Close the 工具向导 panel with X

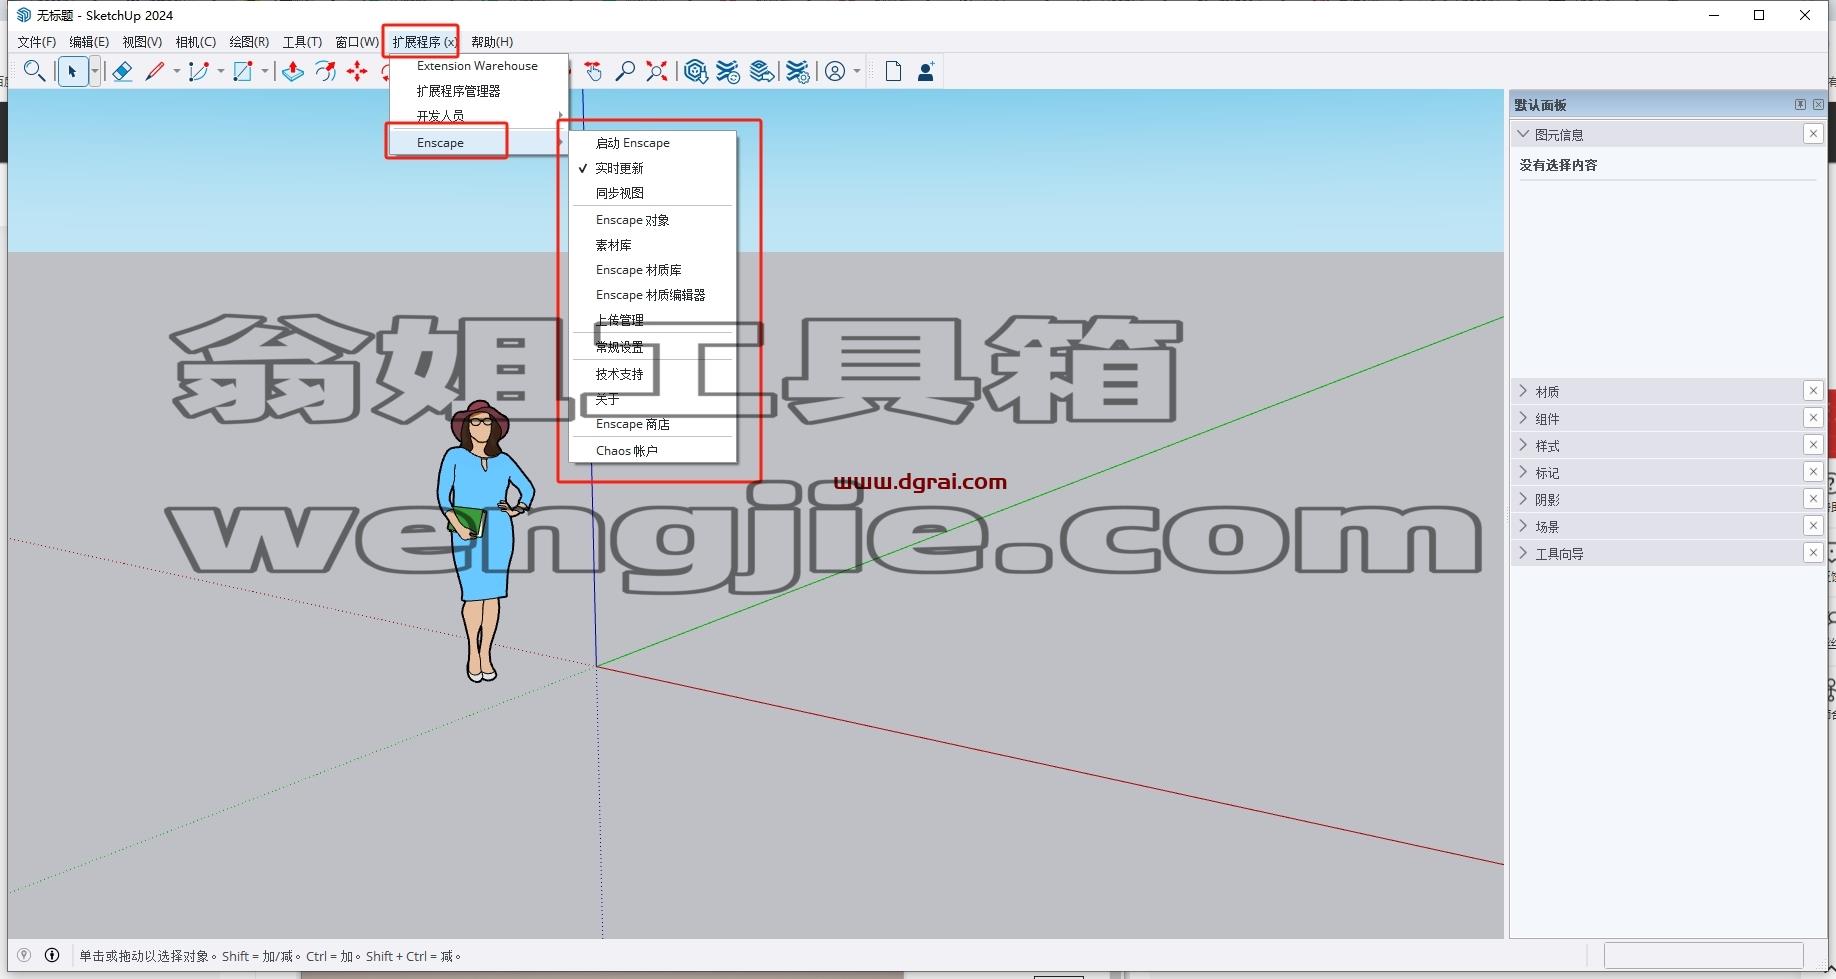[x=1813, y=553]
